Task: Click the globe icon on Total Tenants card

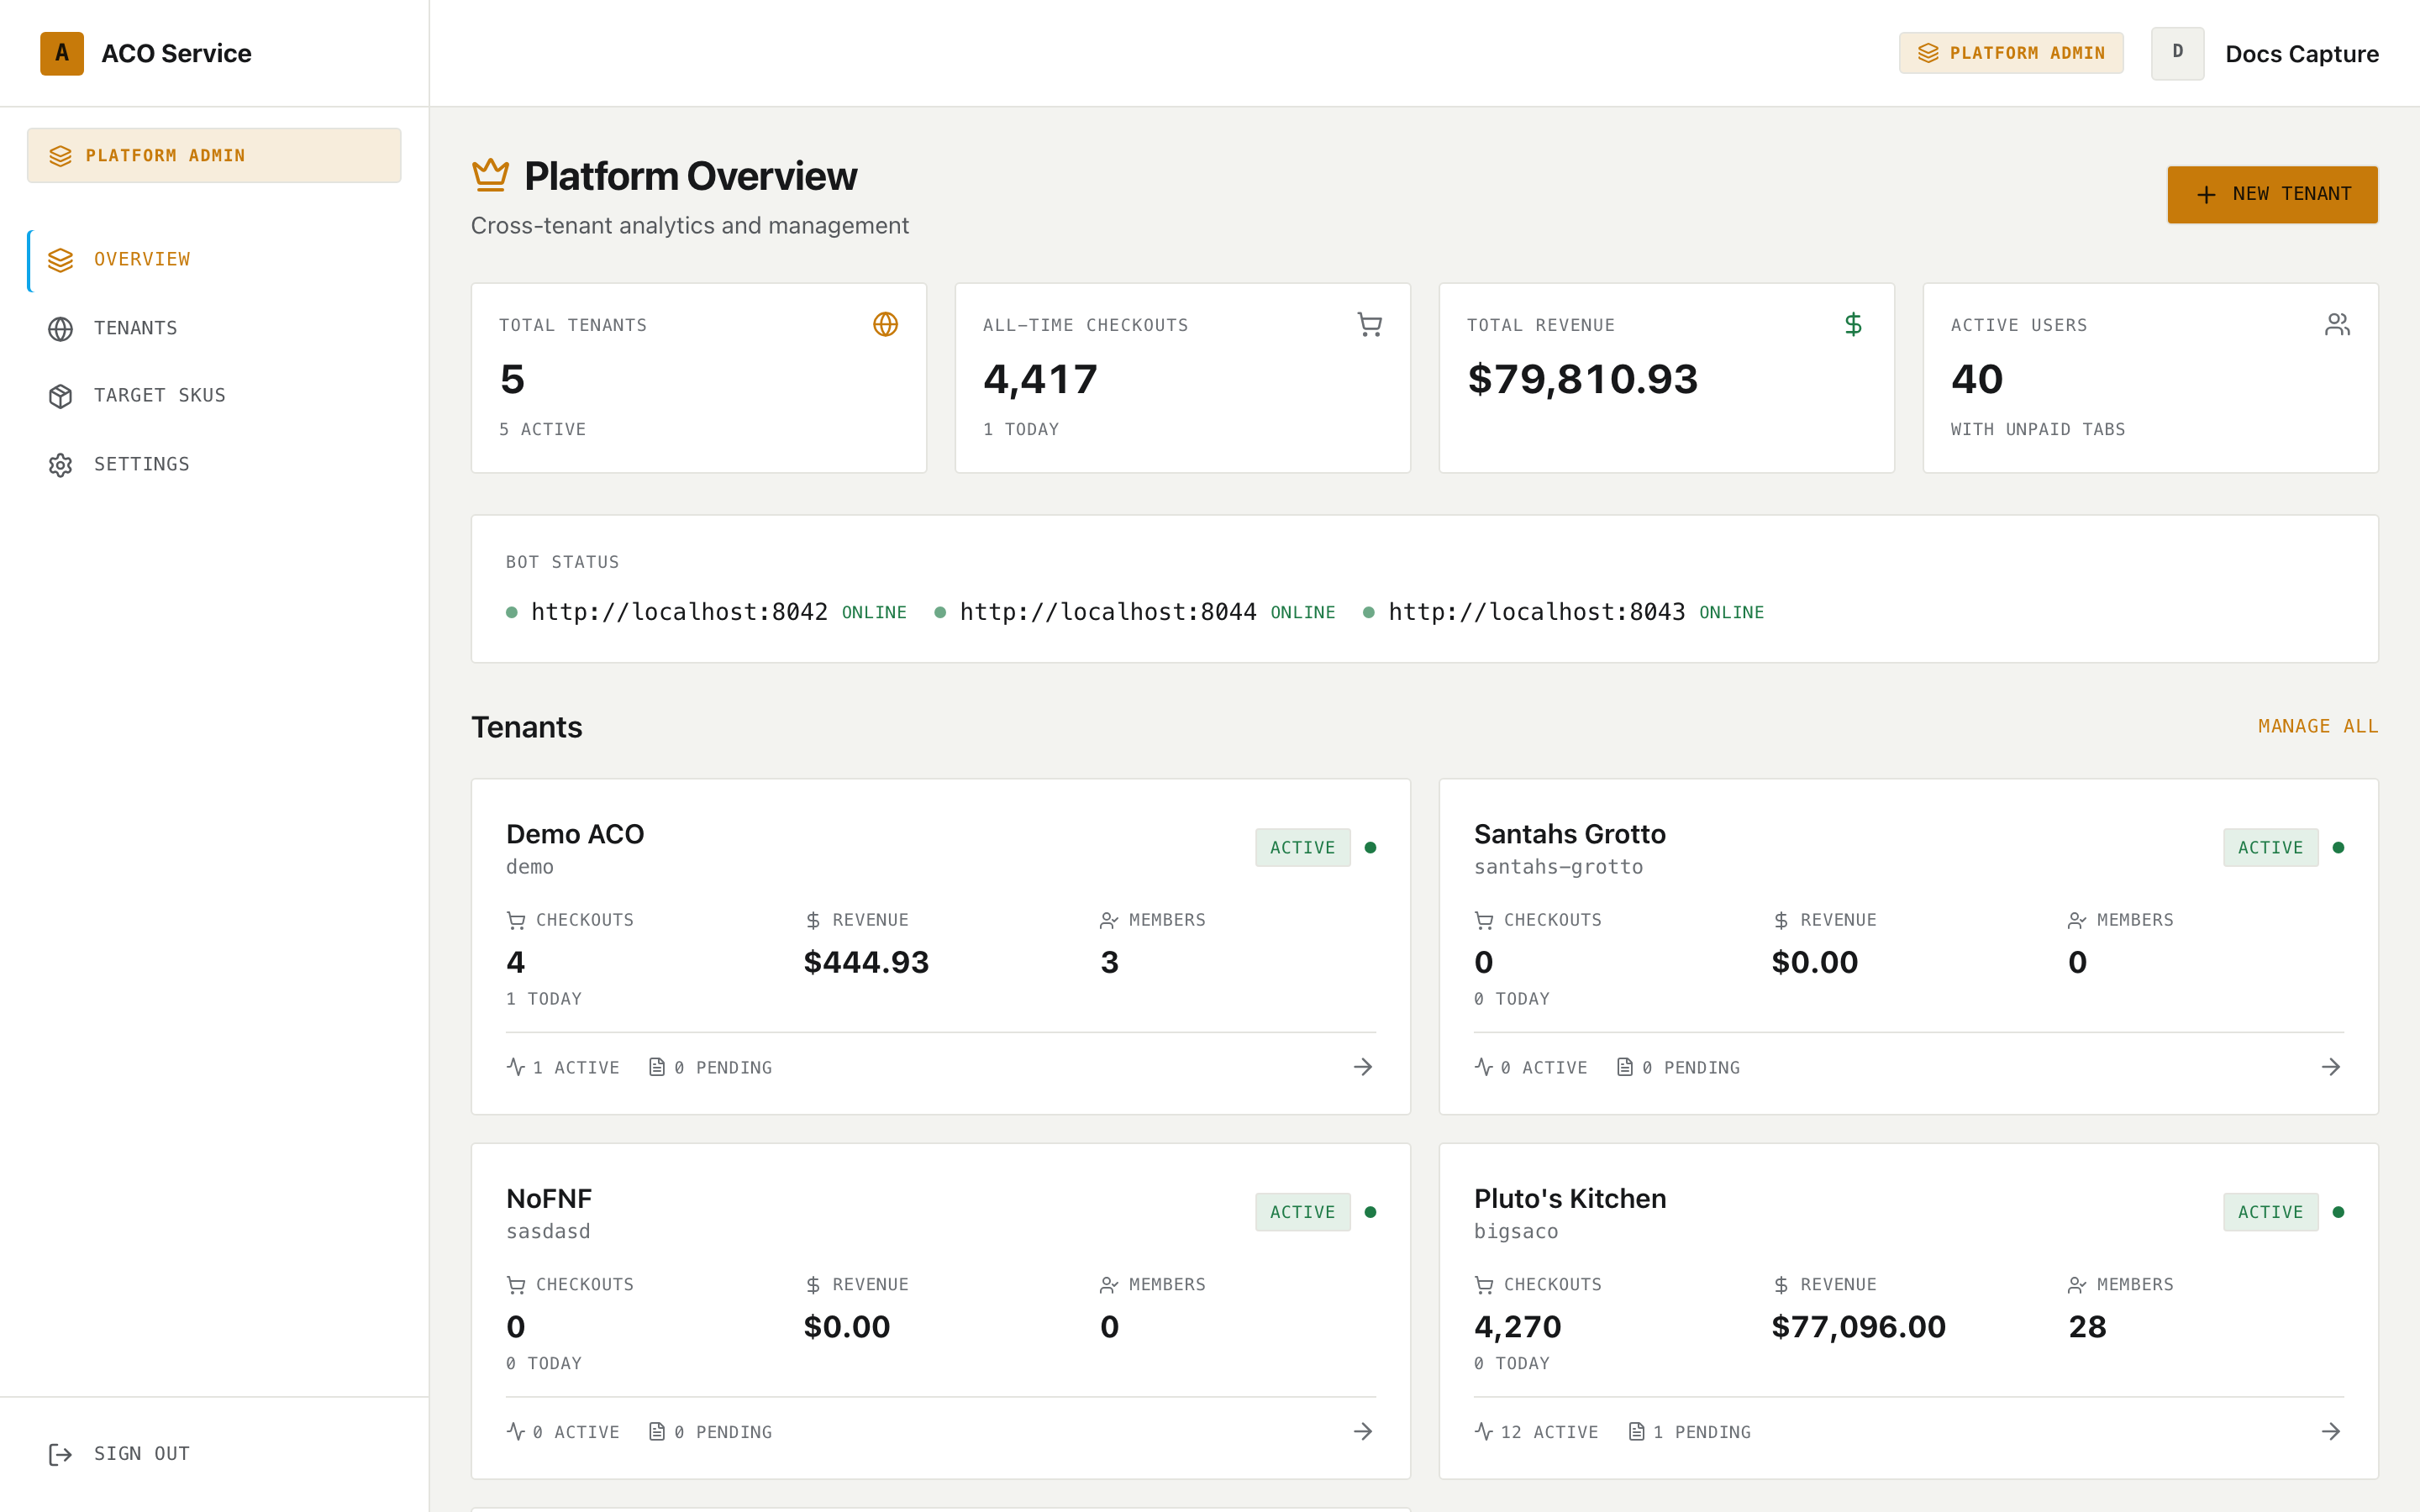Action: [x=885, y=324]
